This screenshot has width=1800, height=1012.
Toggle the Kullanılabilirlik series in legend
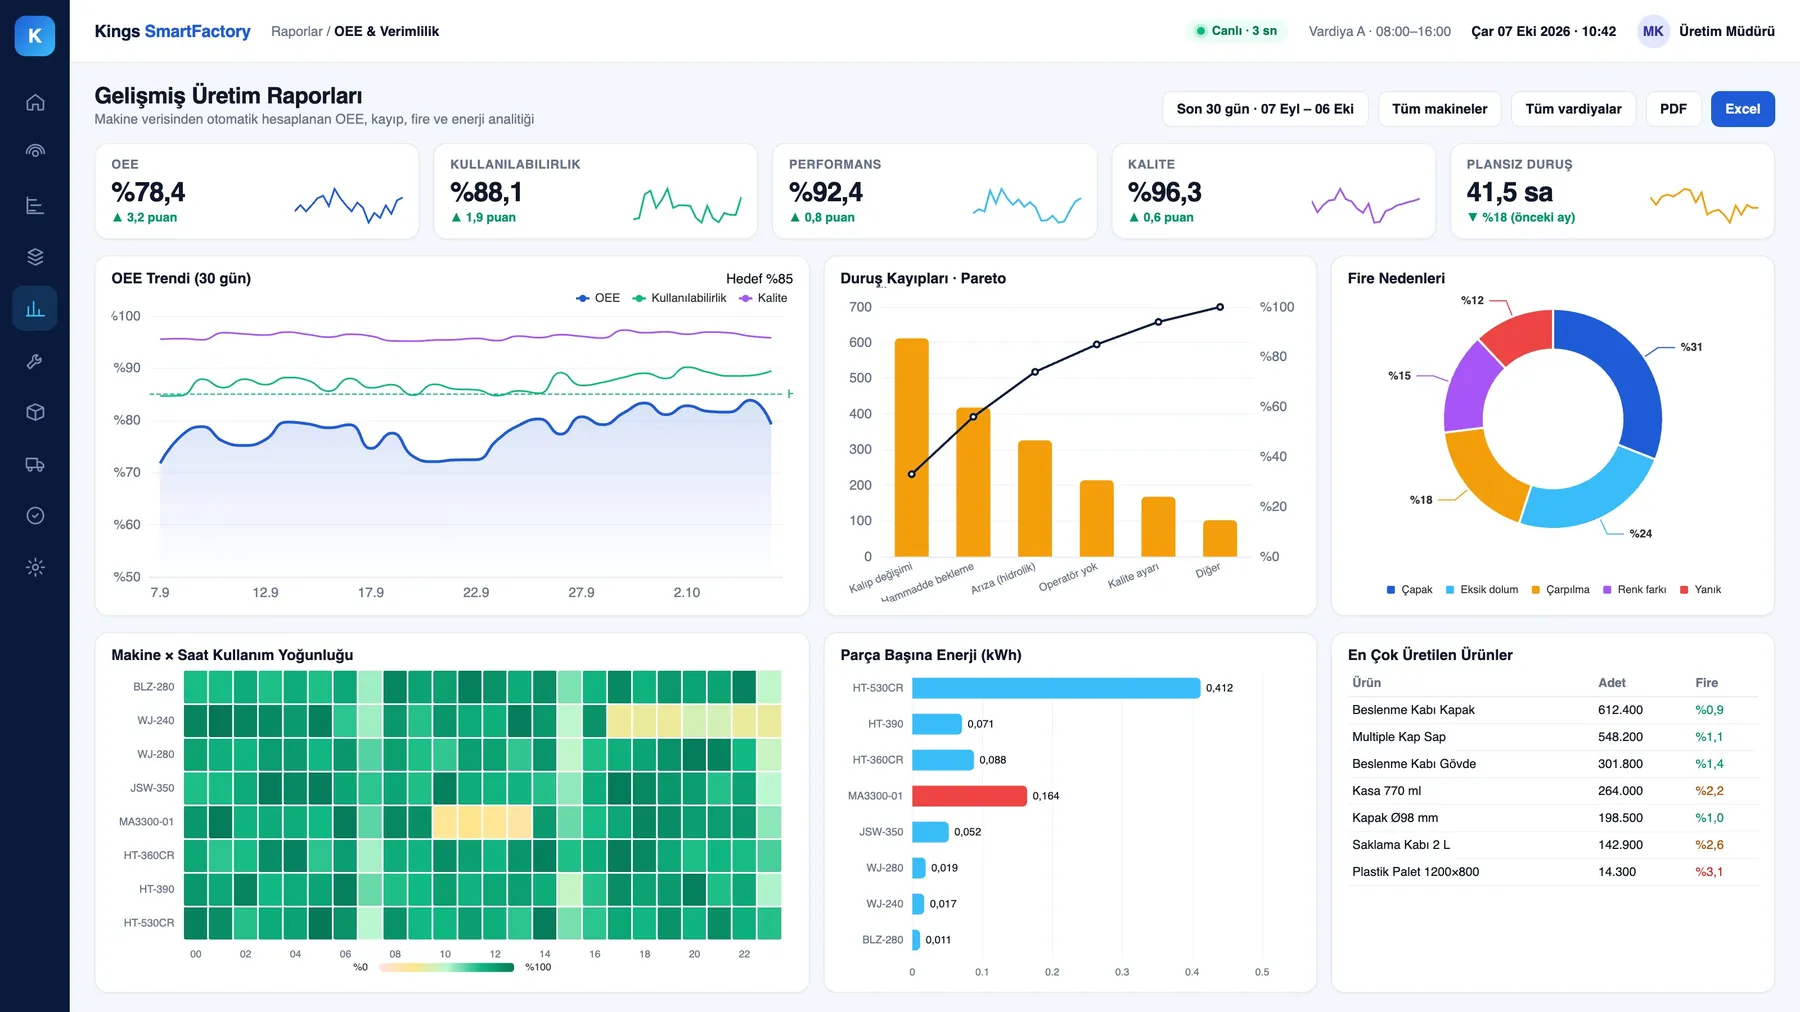pyautogui.click(x=679, y=298)
